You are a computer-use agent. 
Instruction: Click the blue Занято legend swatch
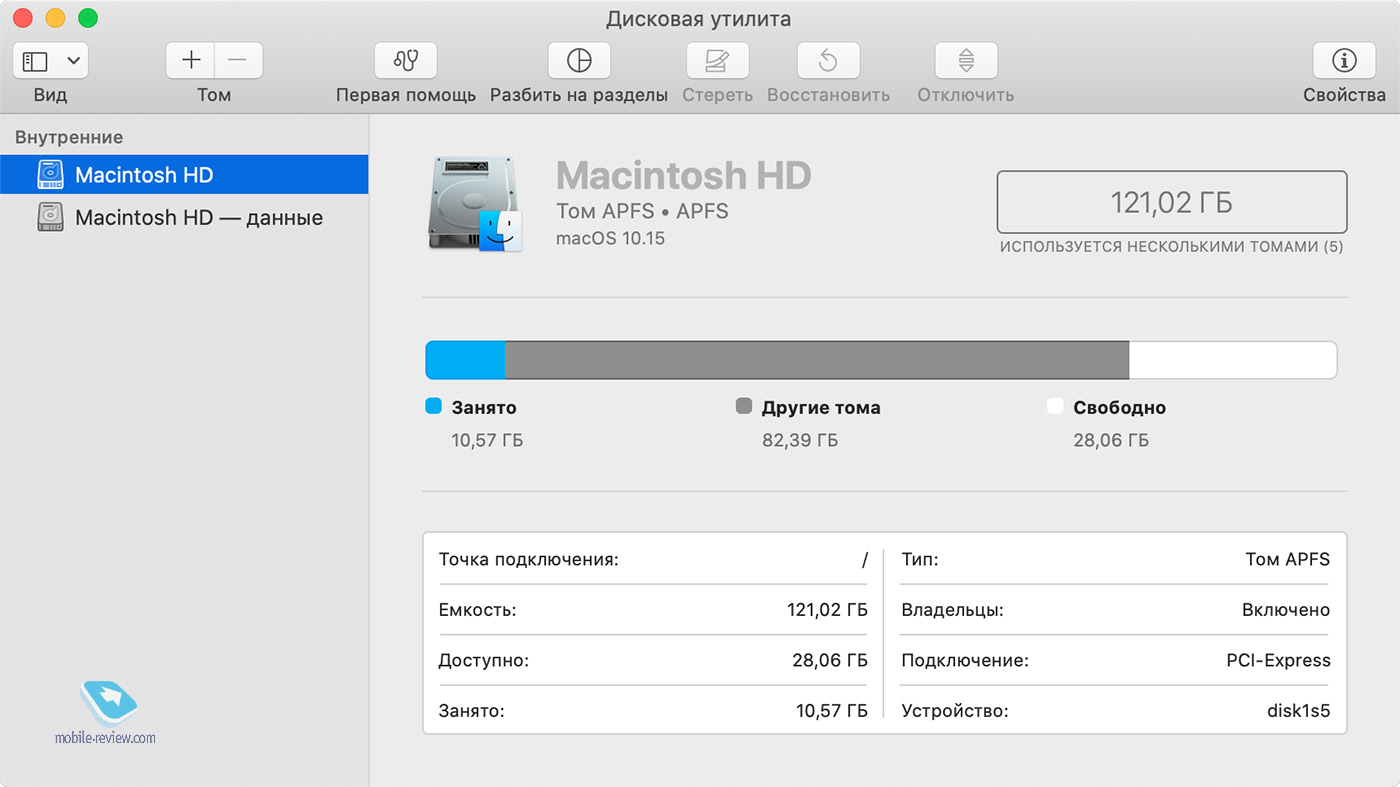coord(434,406)
